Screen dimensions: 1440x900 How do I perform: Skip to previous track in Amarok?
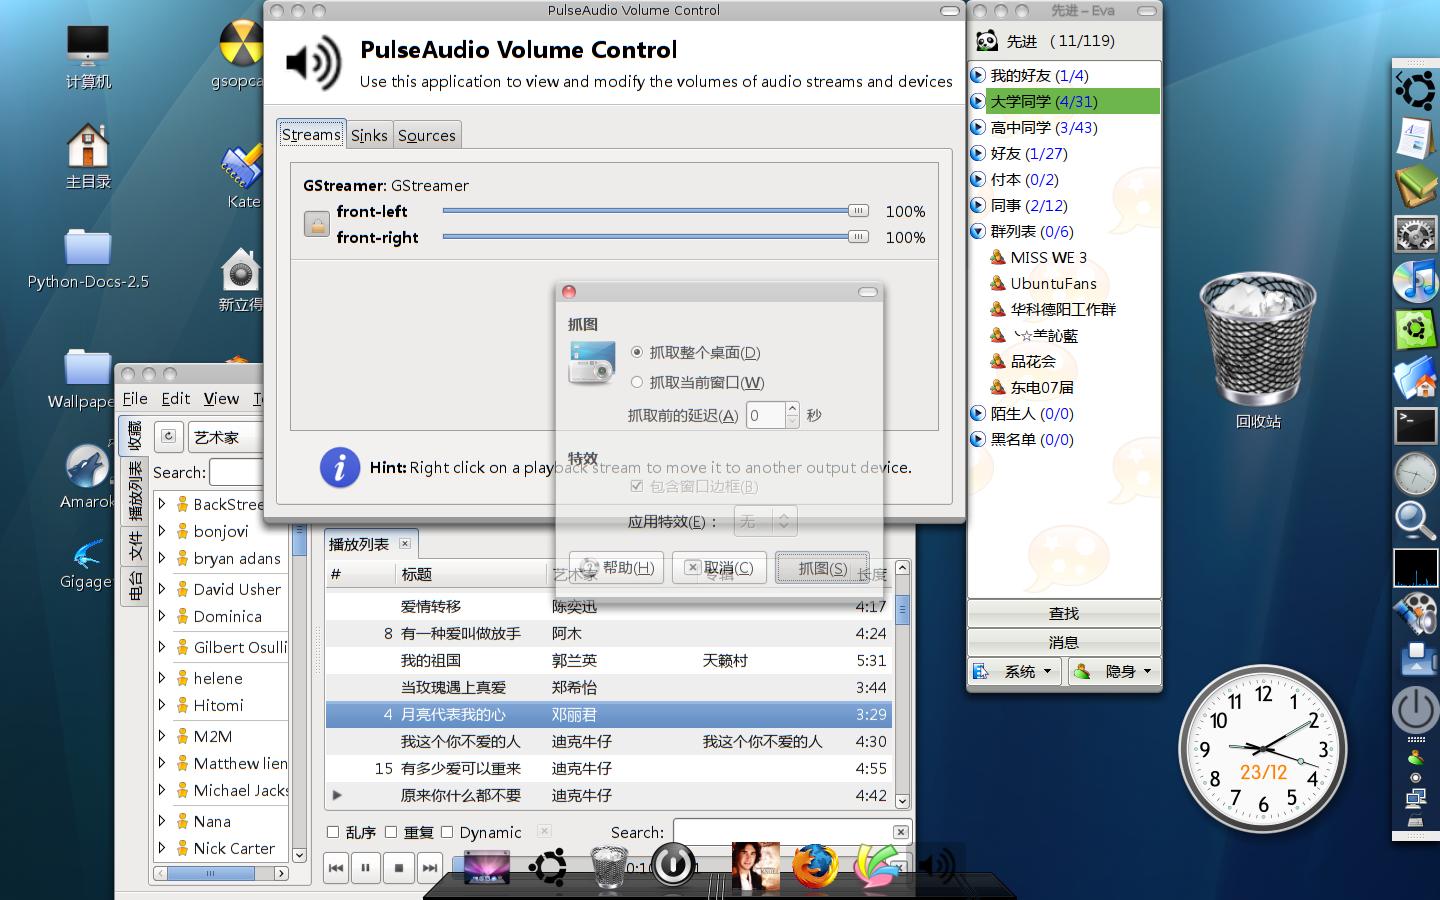click(x=336, y=868)
